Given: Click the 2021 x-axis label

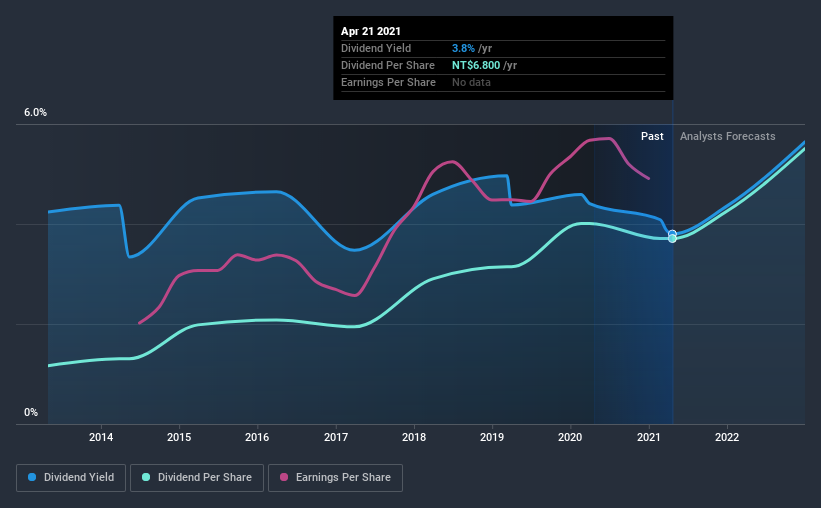Looking at the screenshot, I should (x=649, y=437).
